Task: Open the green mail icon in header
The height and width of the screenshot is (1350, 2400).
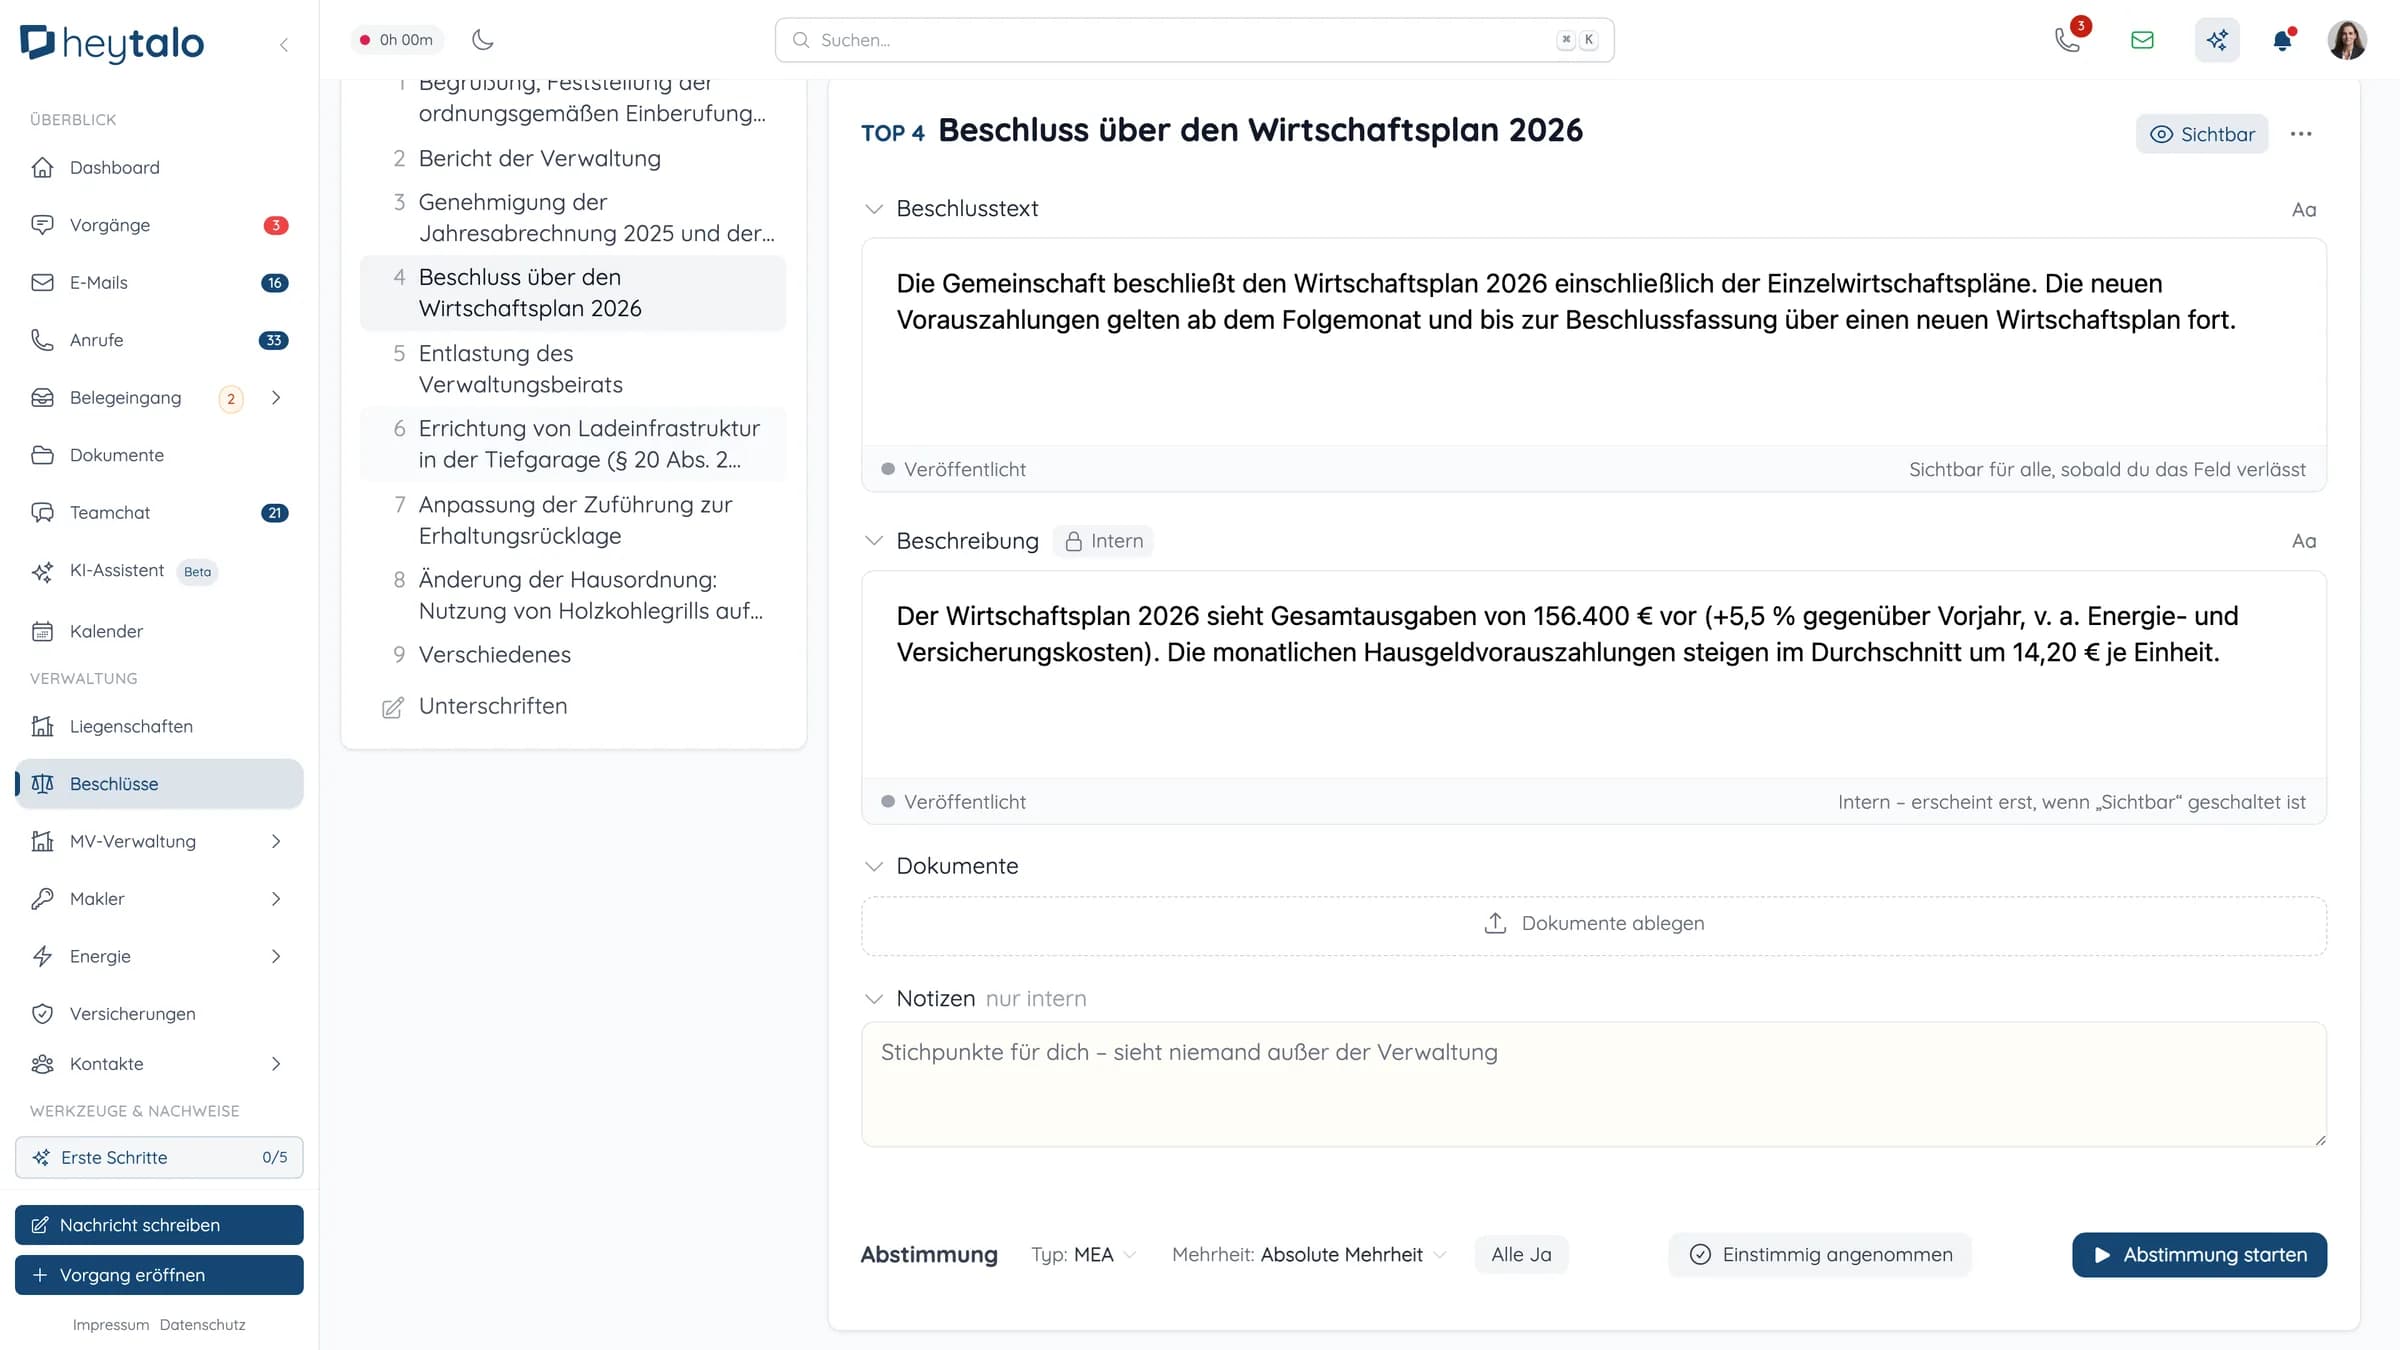Action: 2142,40
